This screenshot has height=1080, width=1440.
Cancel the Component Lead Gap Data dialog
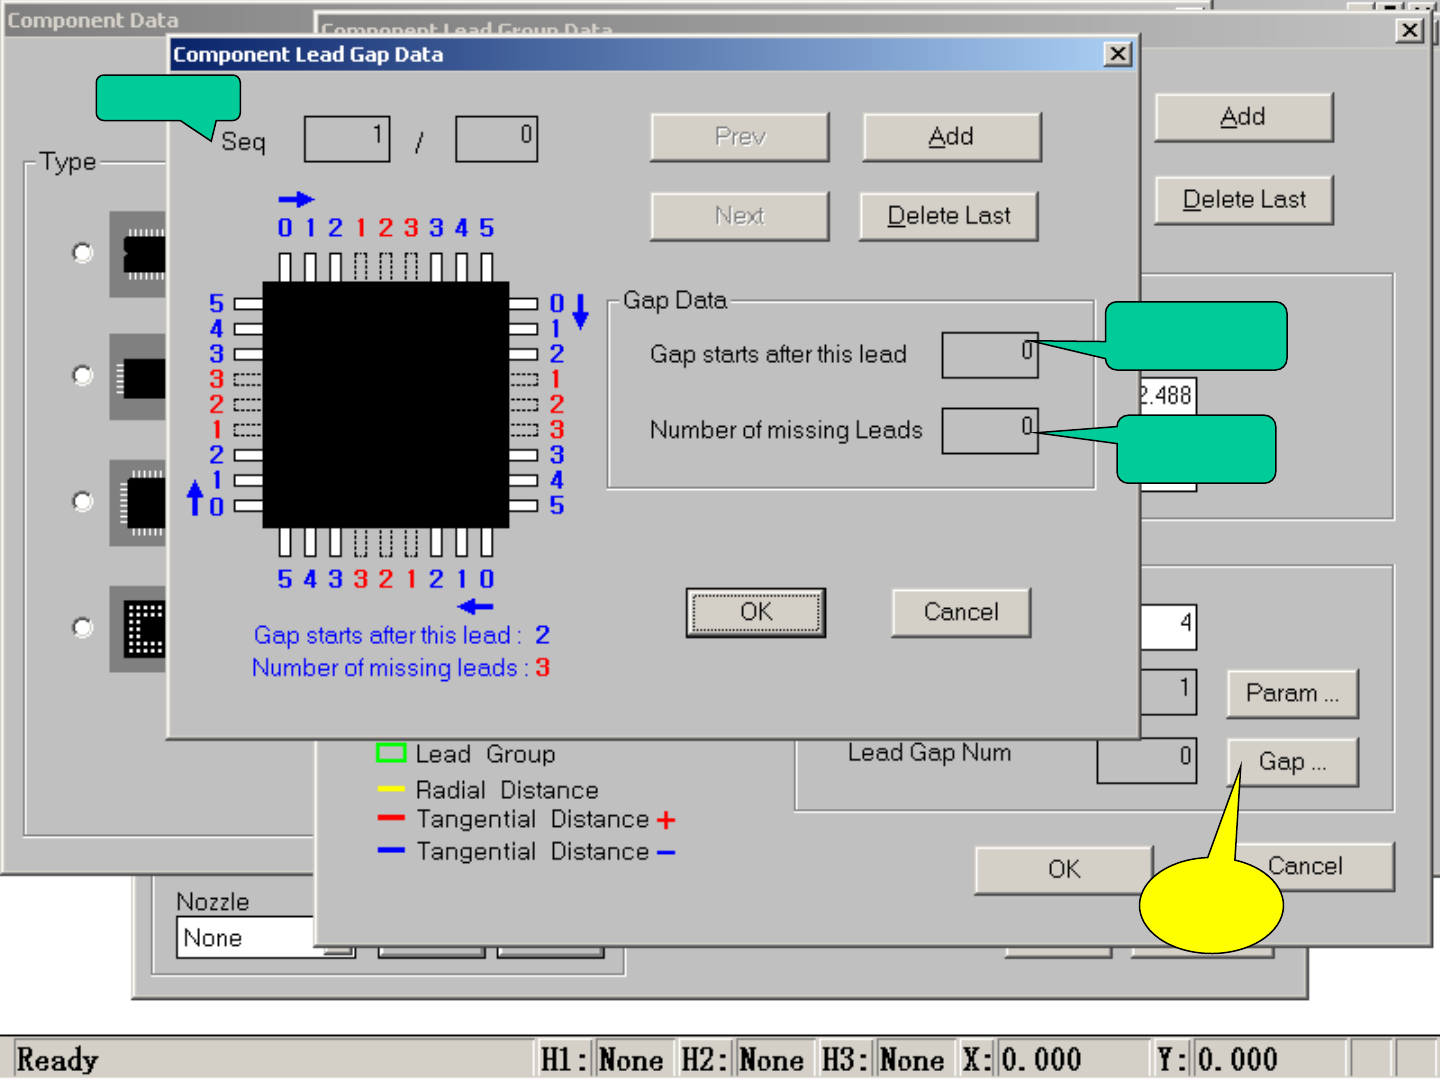click(x=961, y=612)
